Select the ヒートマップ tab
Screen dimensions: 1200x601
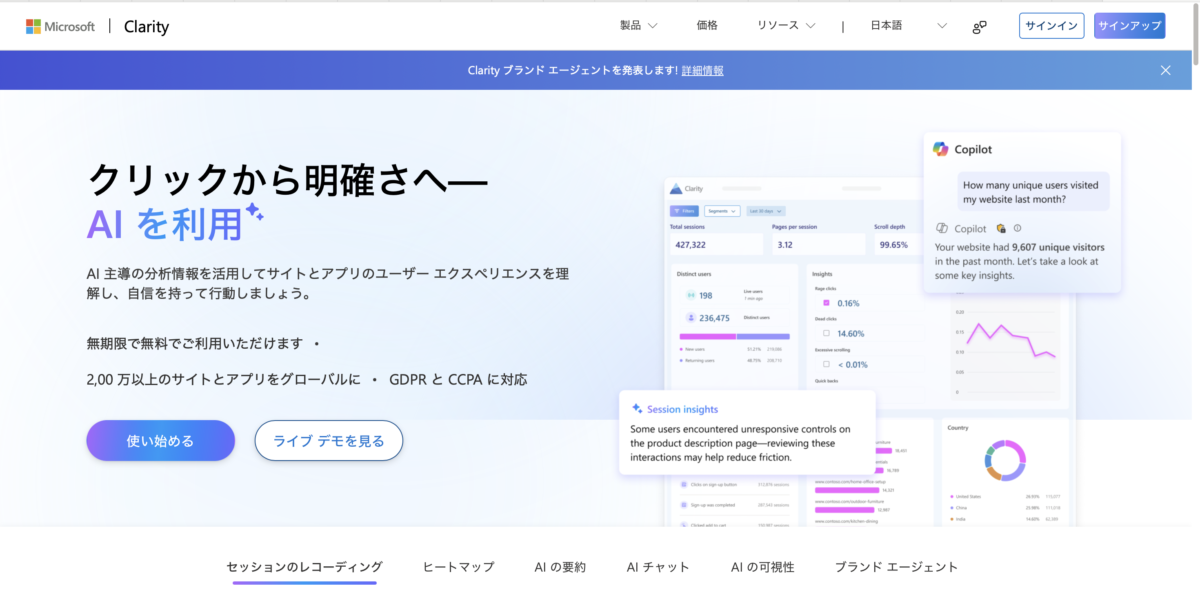pos(458,567)
